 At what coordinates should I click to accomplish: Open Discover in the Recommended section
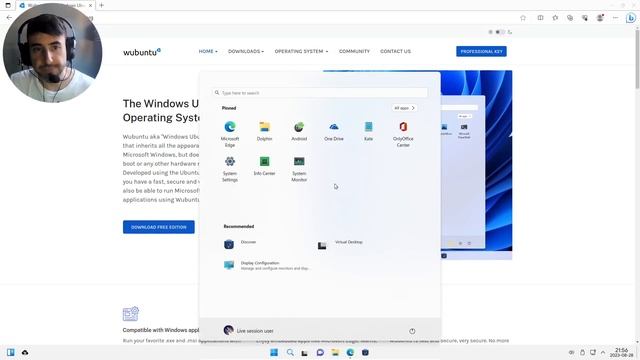(x=240, y=244)
